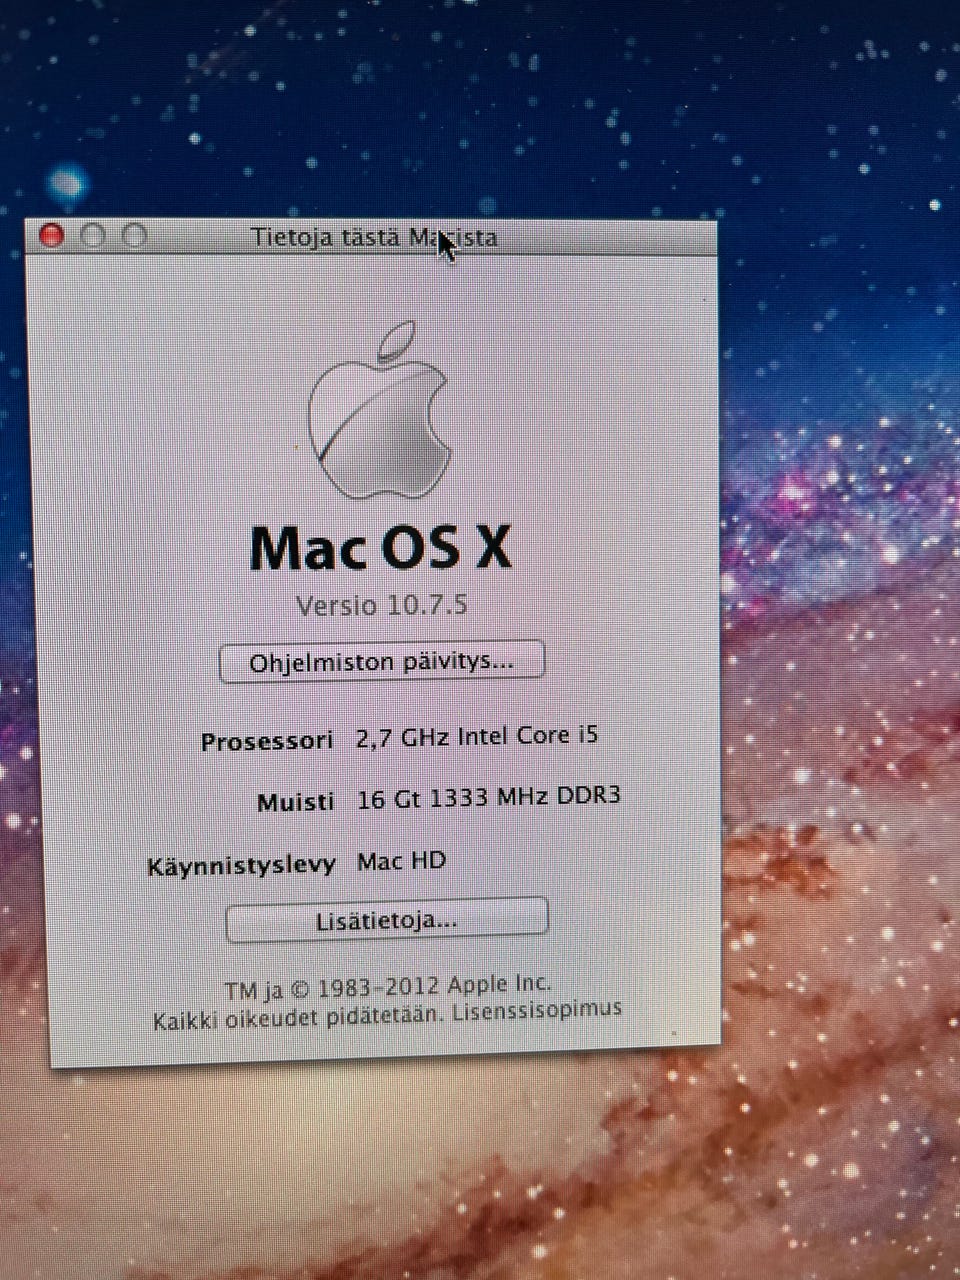
Task: Click the Versio 10.7.5 text
Action: (382, 605)
